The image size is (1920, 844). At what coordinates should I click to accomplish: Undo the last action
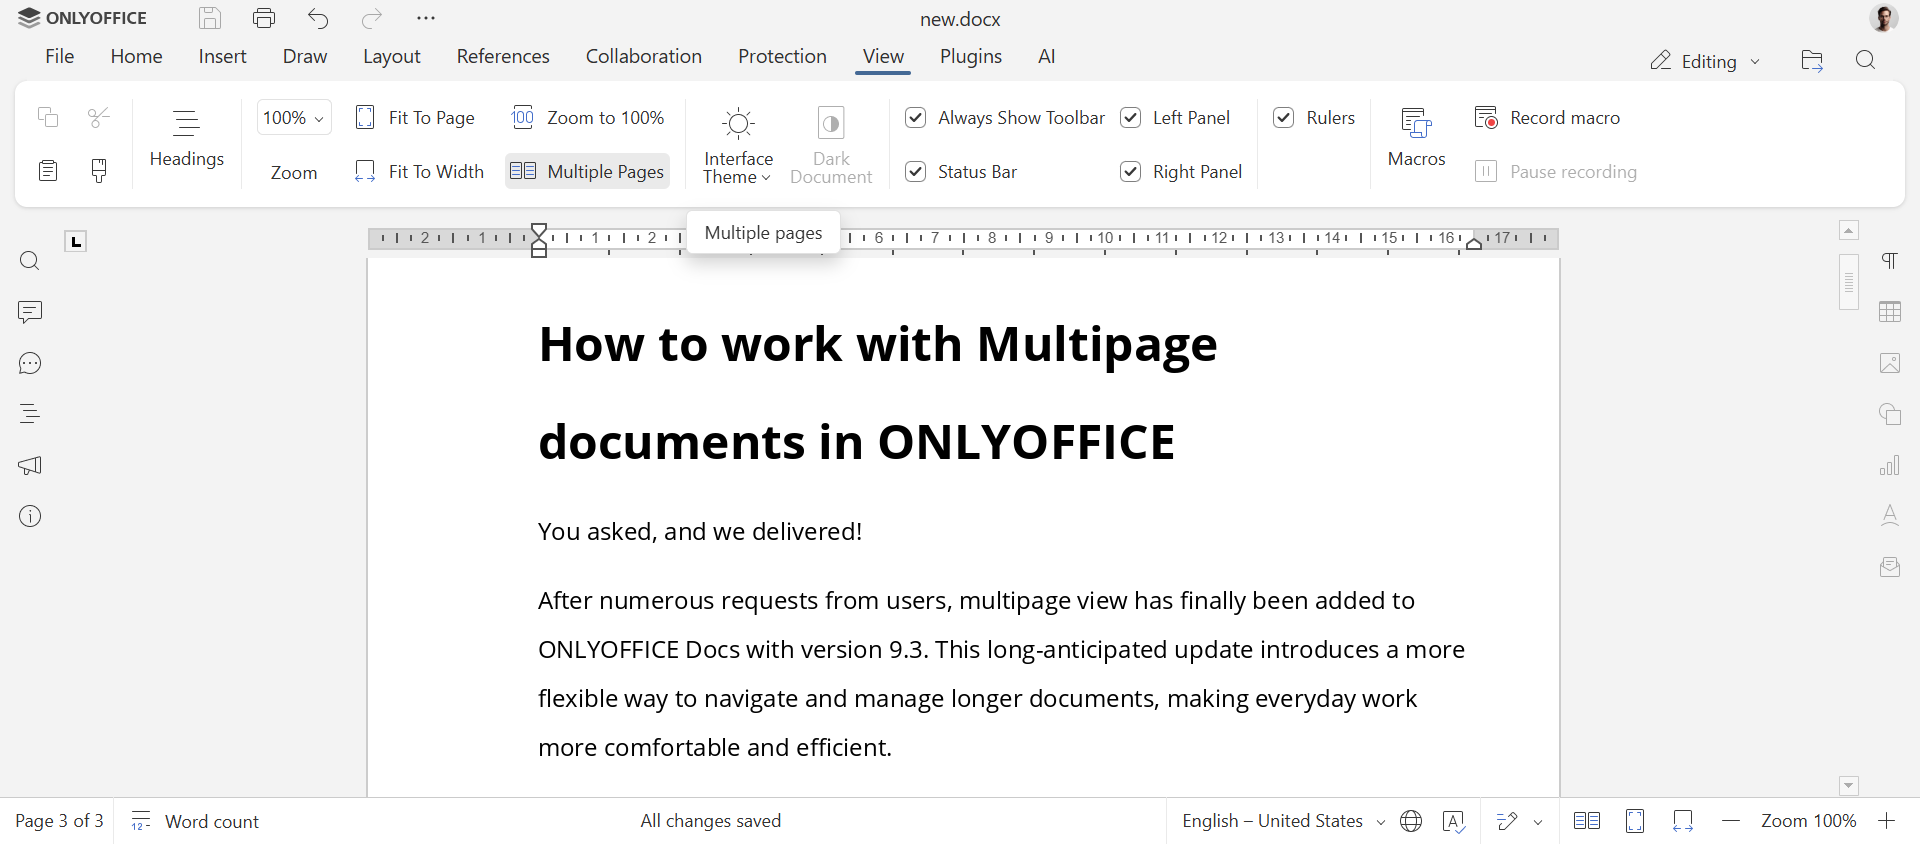click(318, 18)
